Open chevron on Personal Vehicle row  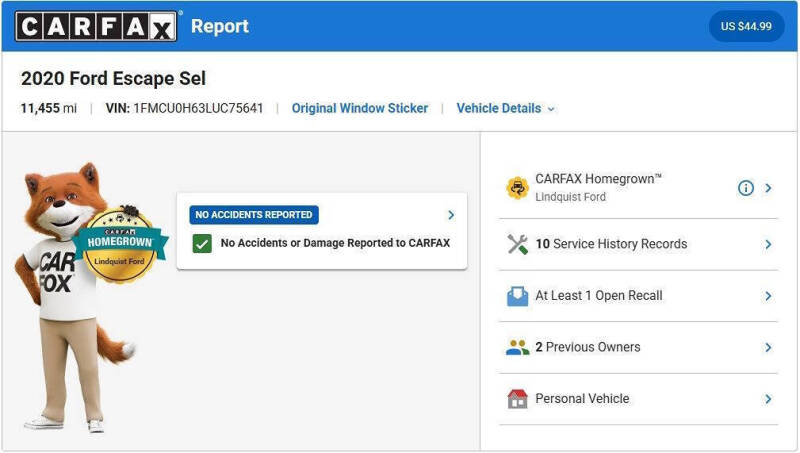click(768, 399)
